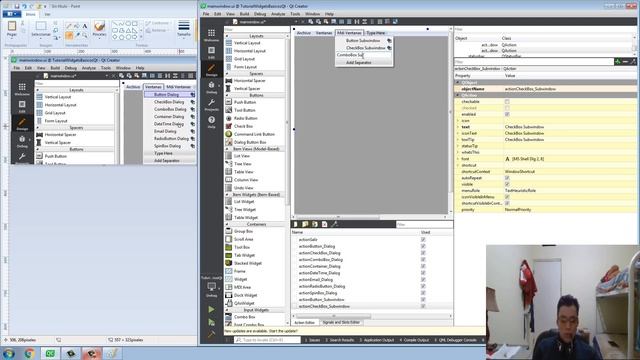The height and width of the screenshot is (360, 640).
Task: Open Application Output pane
Action: [377, 340]
